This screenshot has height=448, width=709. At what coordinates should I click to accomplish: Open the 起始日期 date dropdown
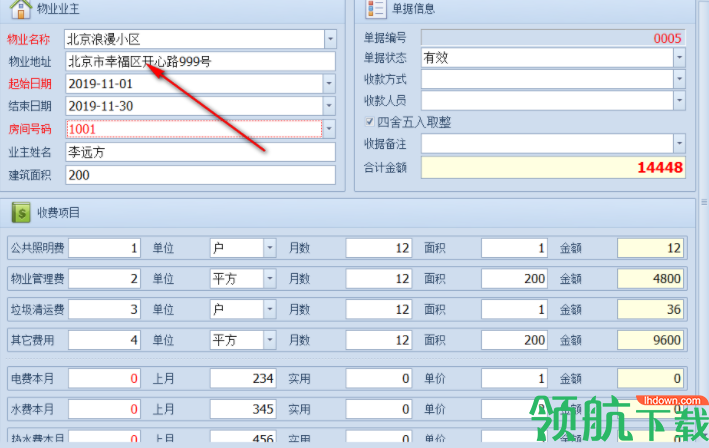[329, 84]
